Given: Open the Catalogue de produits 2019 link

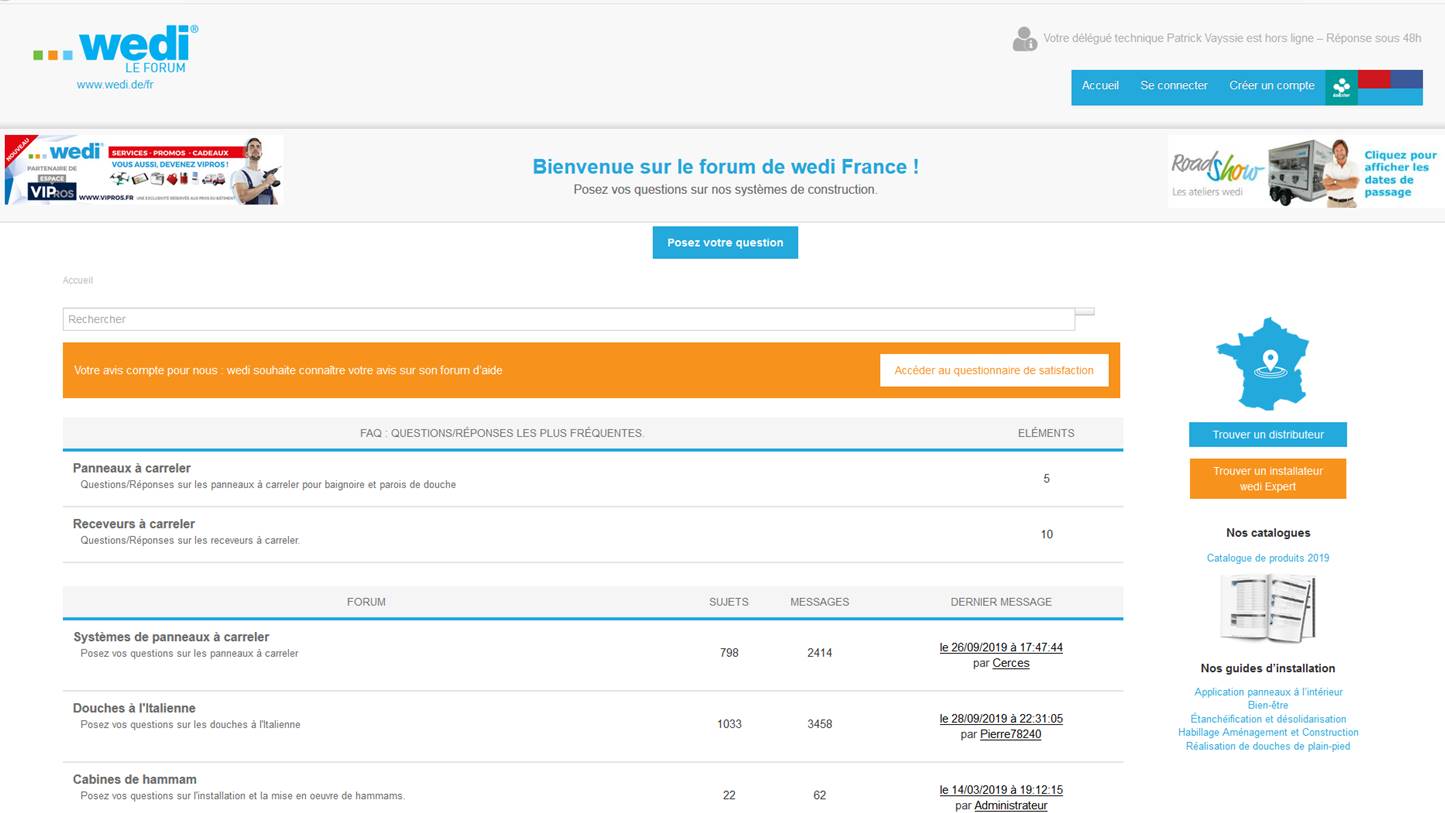Looking at the screenshot, I should click(x=1268, y=558).
